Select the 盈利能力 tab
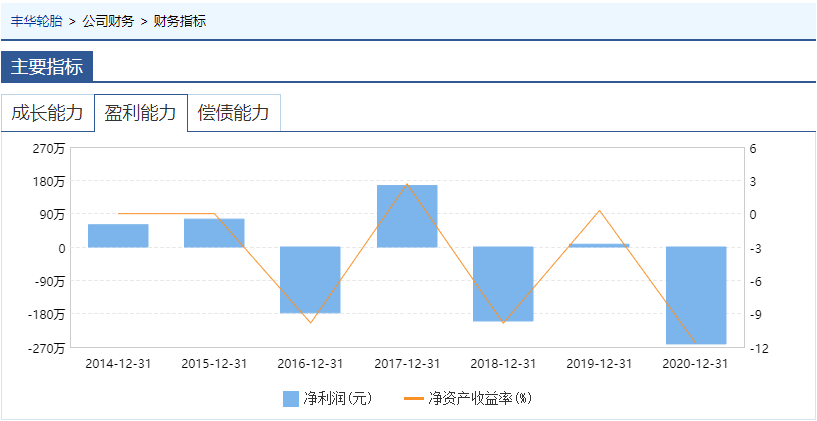This screenshot has height=421, width=817. point(141,113)
